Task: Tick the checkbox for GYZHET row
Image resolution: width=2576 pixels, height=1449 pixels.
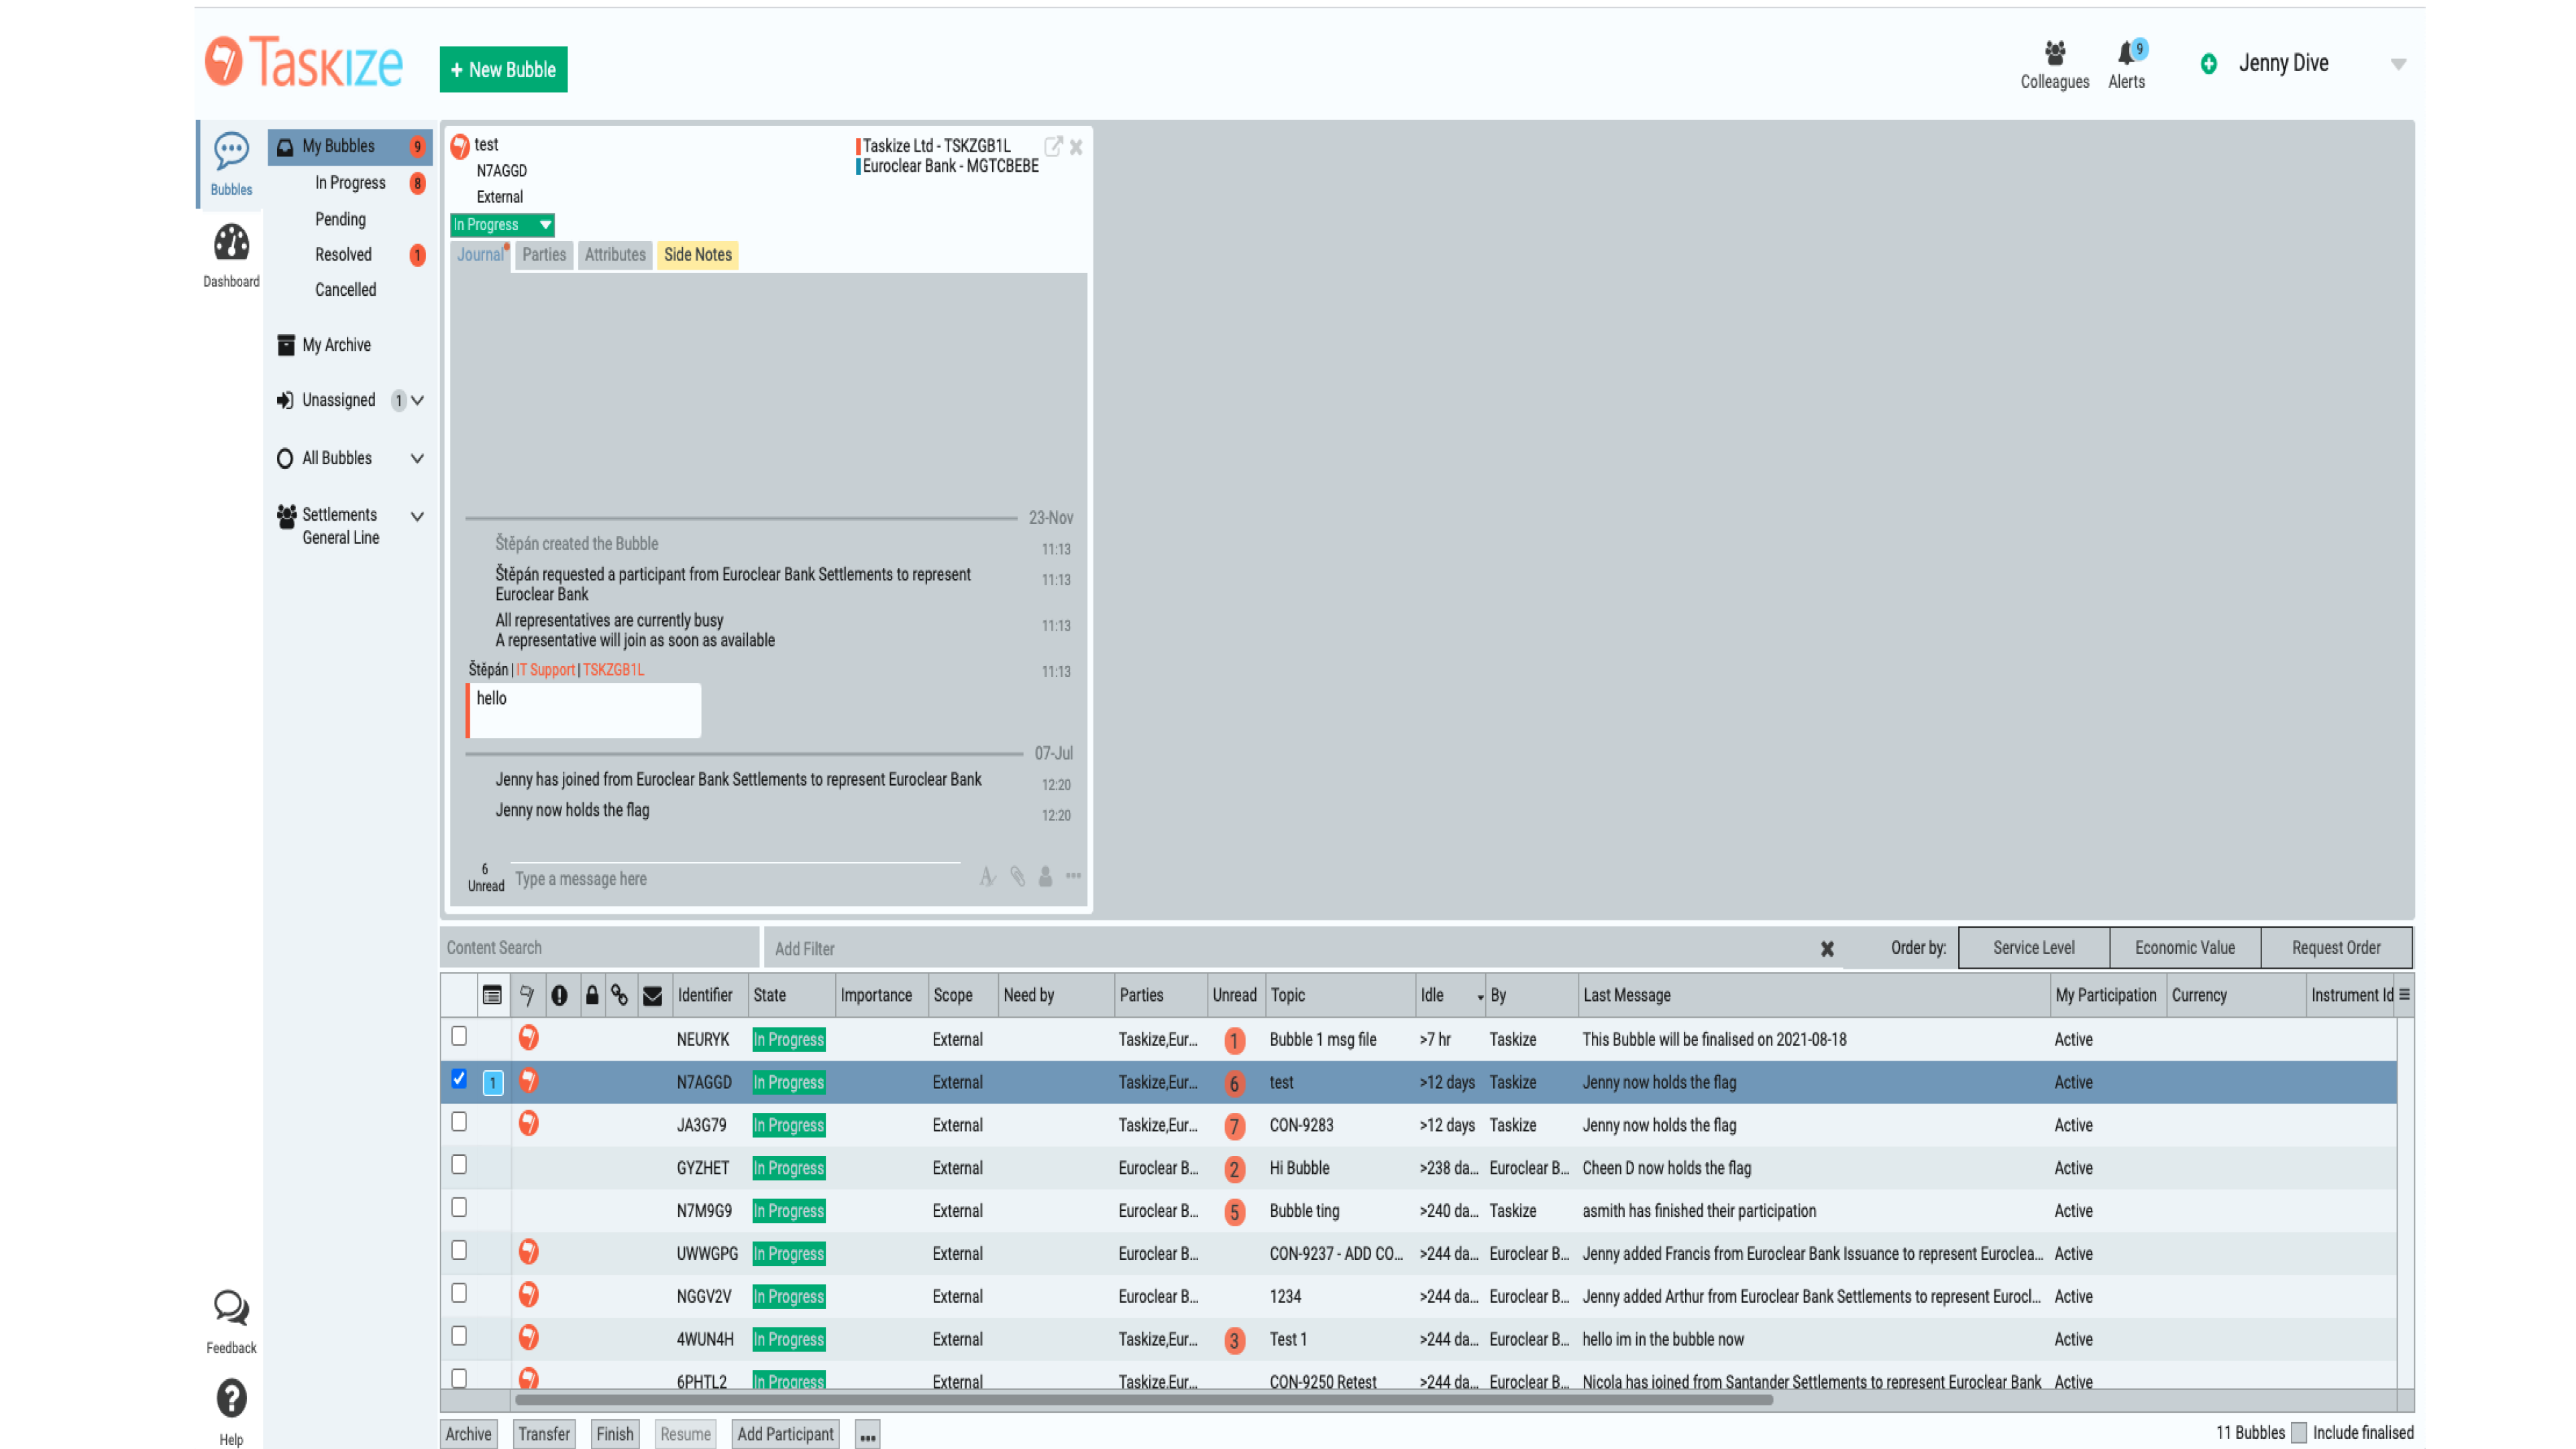Action: [459, 1165]
